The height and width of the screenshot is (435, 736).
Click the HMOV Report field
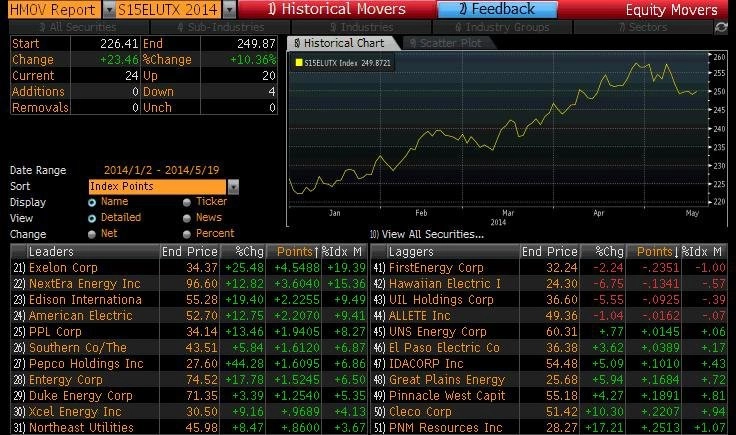[53, 9]
